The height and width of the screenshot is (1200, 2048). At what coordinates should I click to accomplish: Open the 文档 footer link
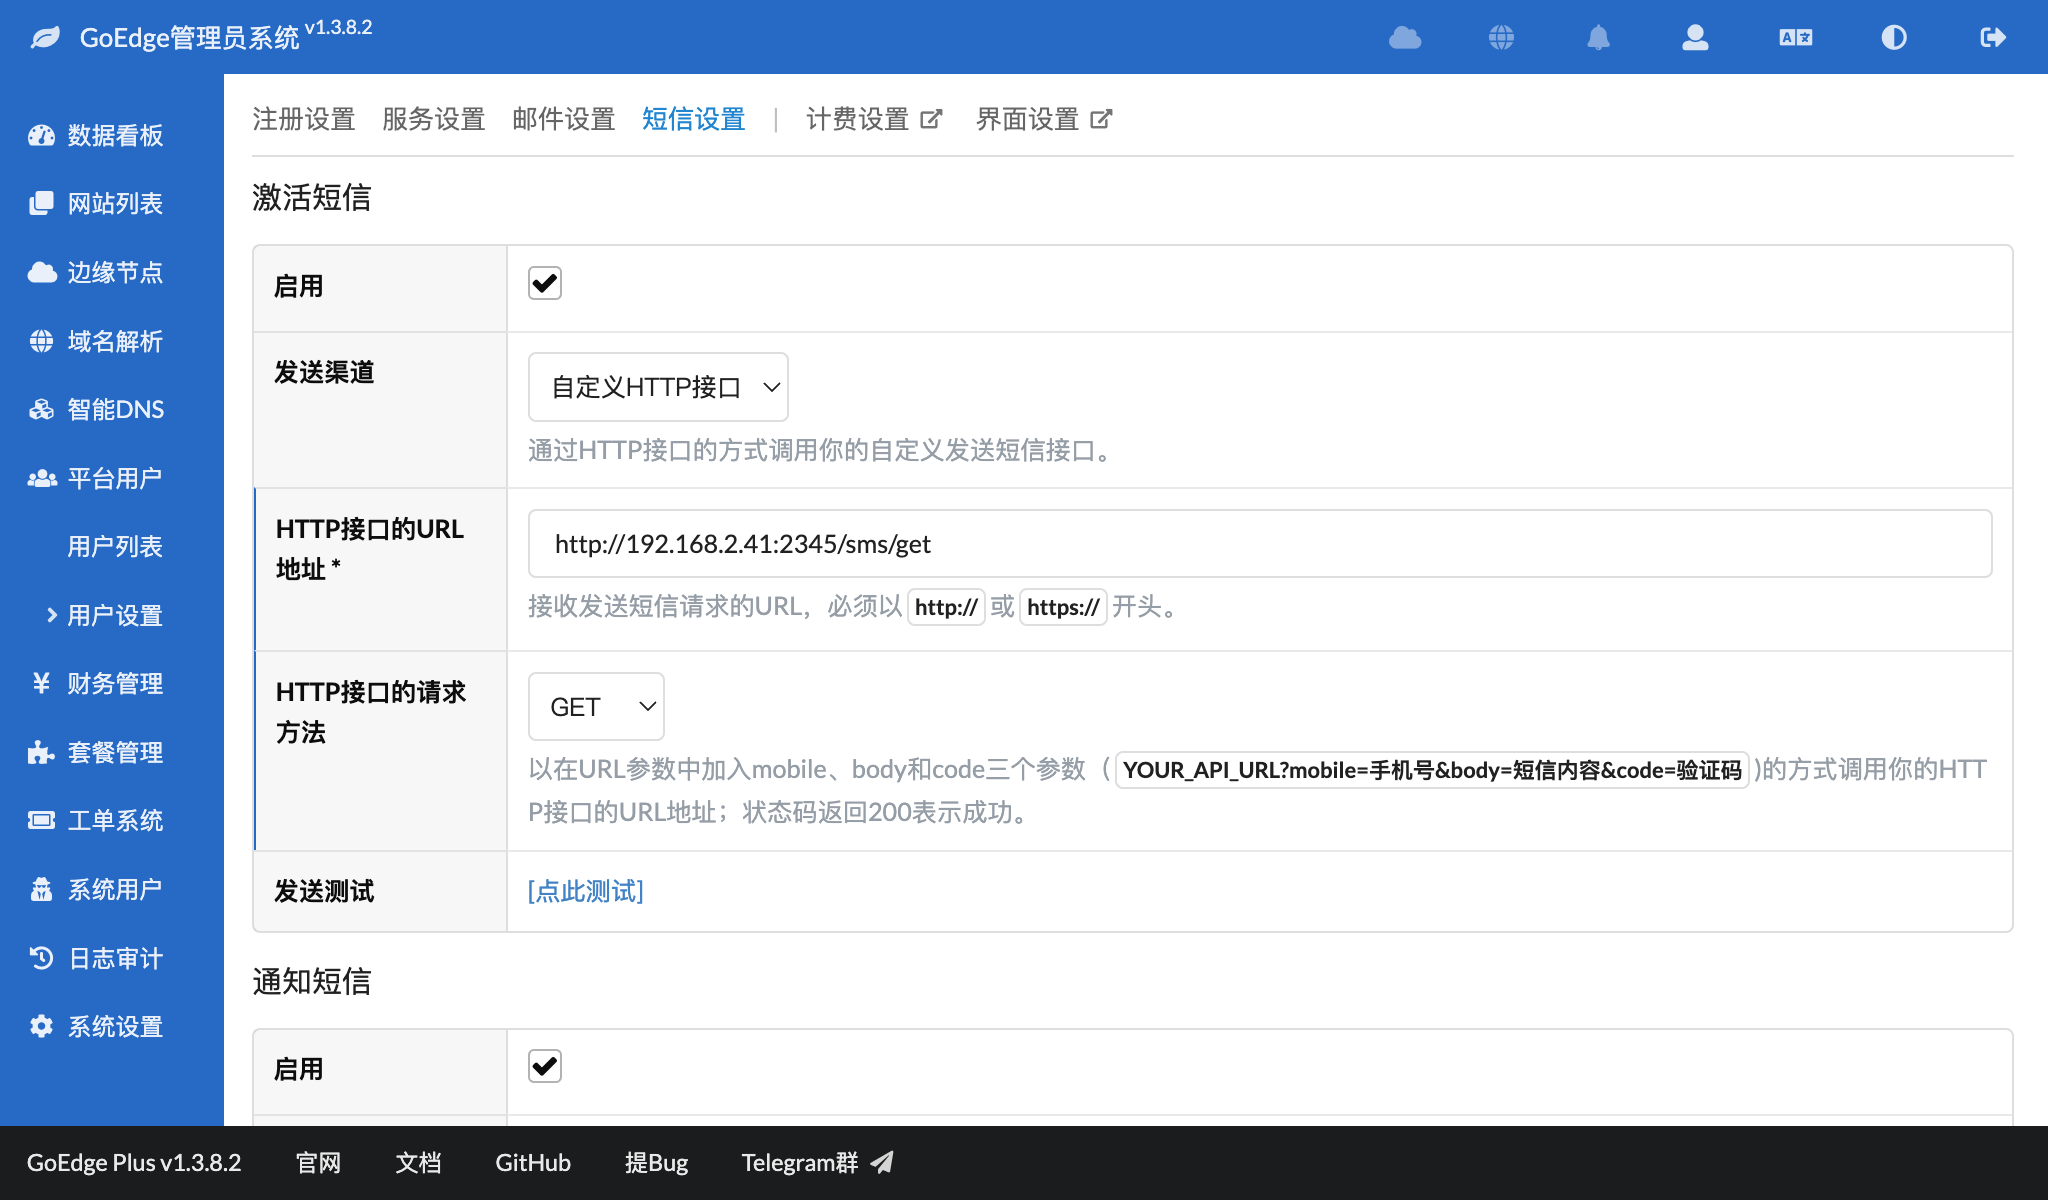pyautogui.click(x=418, y=1162)
